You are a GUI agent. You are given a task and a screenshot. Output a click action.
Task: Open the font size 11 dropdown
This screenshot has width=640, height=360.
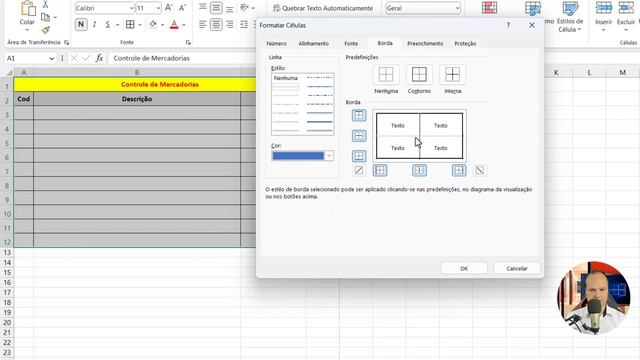tap(158, 8)
